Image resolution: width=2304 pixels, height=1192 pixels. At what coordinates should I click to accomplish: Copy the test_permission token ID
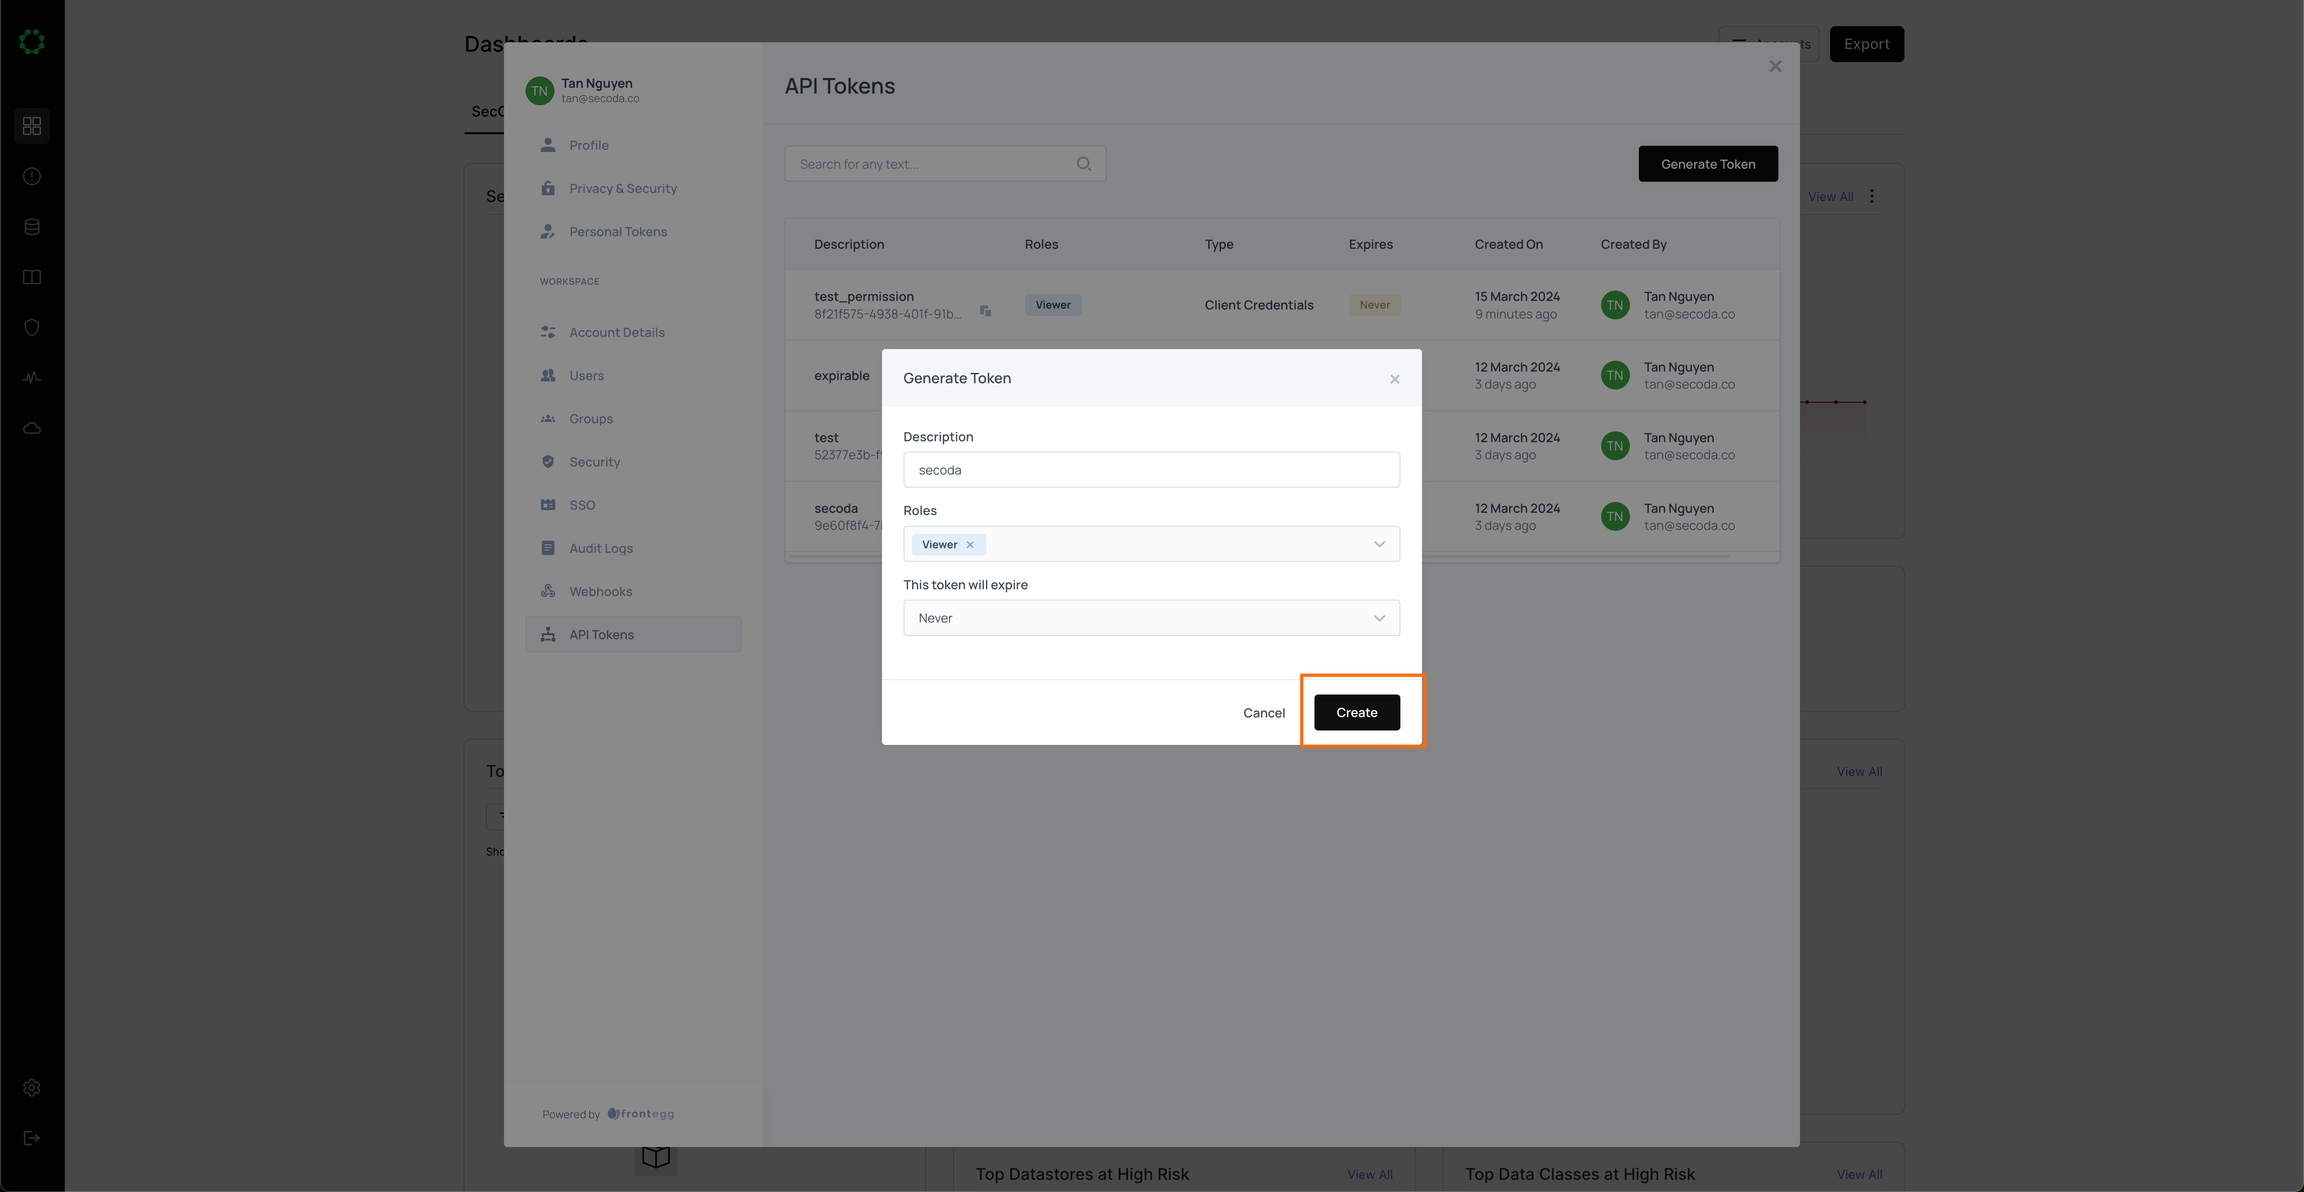point(985,311)
